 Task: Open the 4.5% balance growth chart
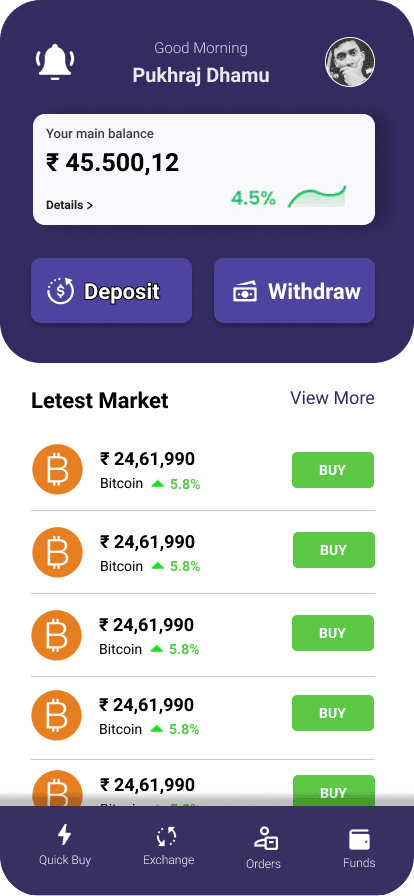317,197
